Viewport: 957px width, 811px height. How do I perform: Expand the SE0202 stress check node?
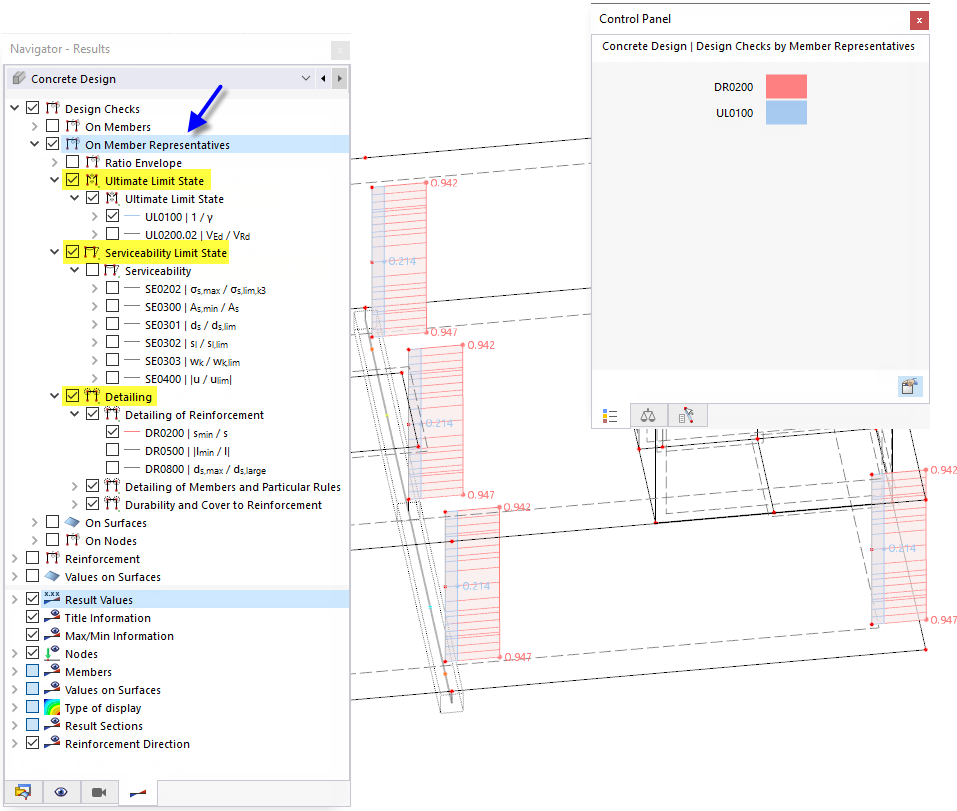tap(94, 288)
